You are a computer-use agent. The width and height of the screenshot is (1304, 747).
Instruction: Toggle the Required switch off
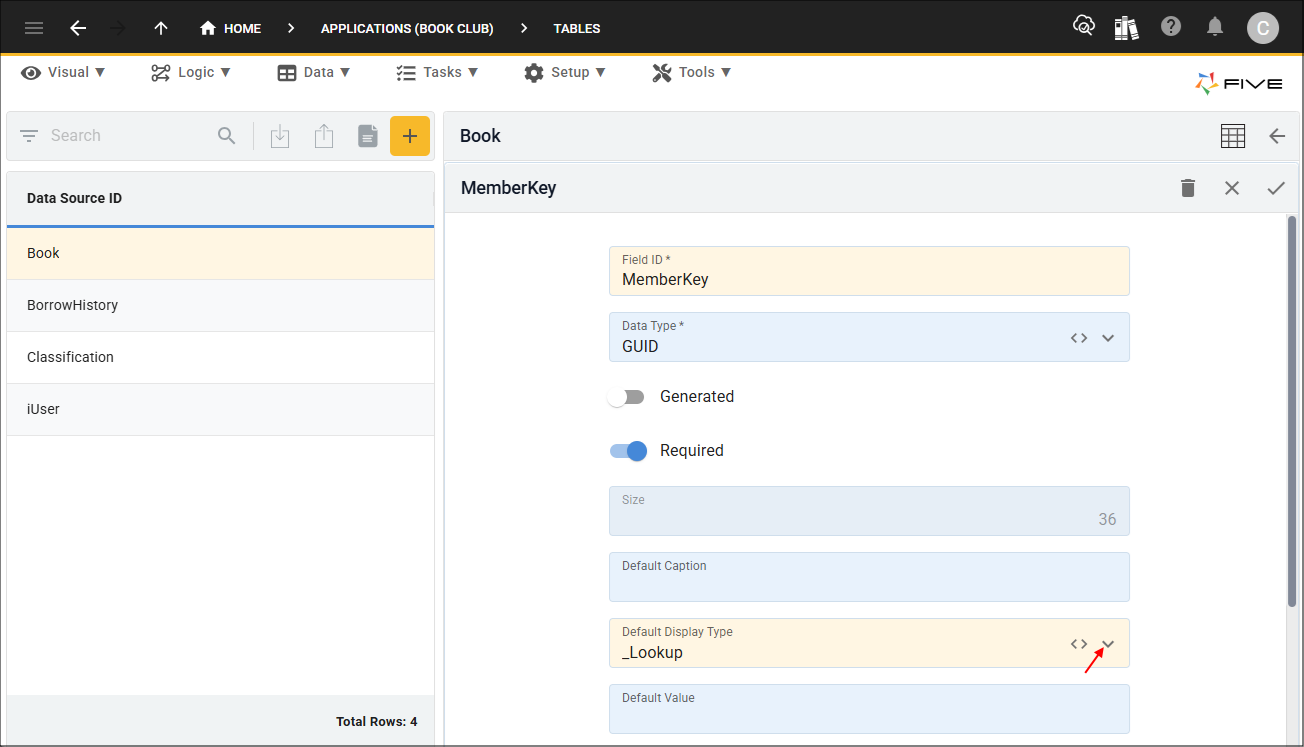coord(628,451)
